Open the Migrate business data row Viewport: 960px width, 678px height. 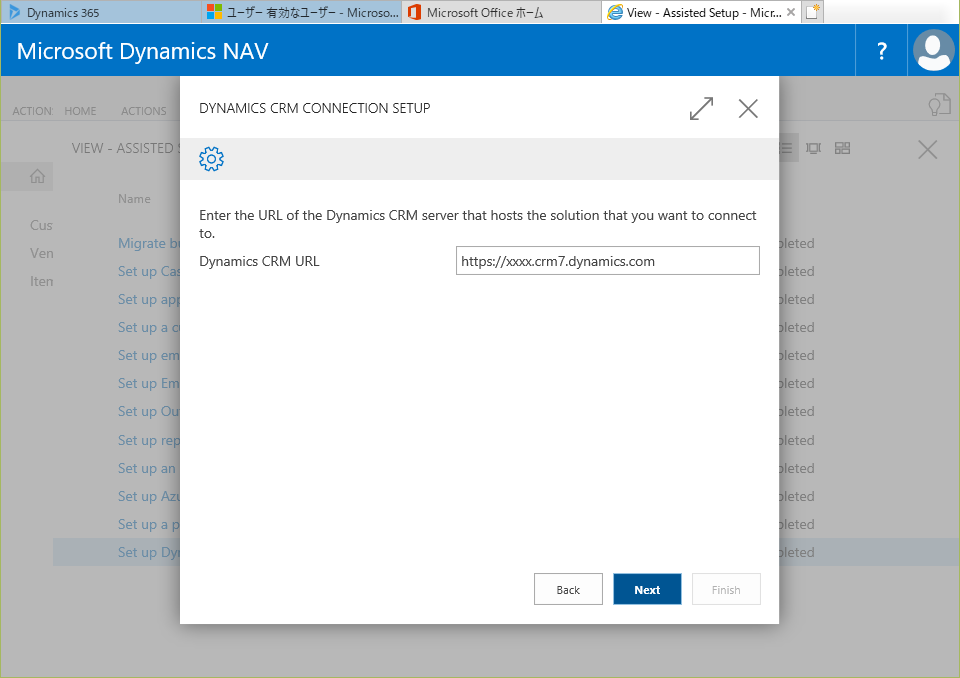[x=149, y=243]
